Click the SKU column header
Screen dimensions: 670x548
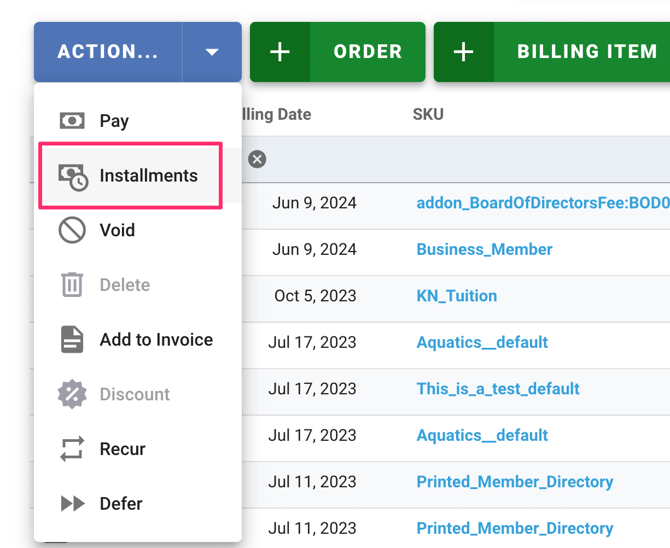click(x=428, y=114)
